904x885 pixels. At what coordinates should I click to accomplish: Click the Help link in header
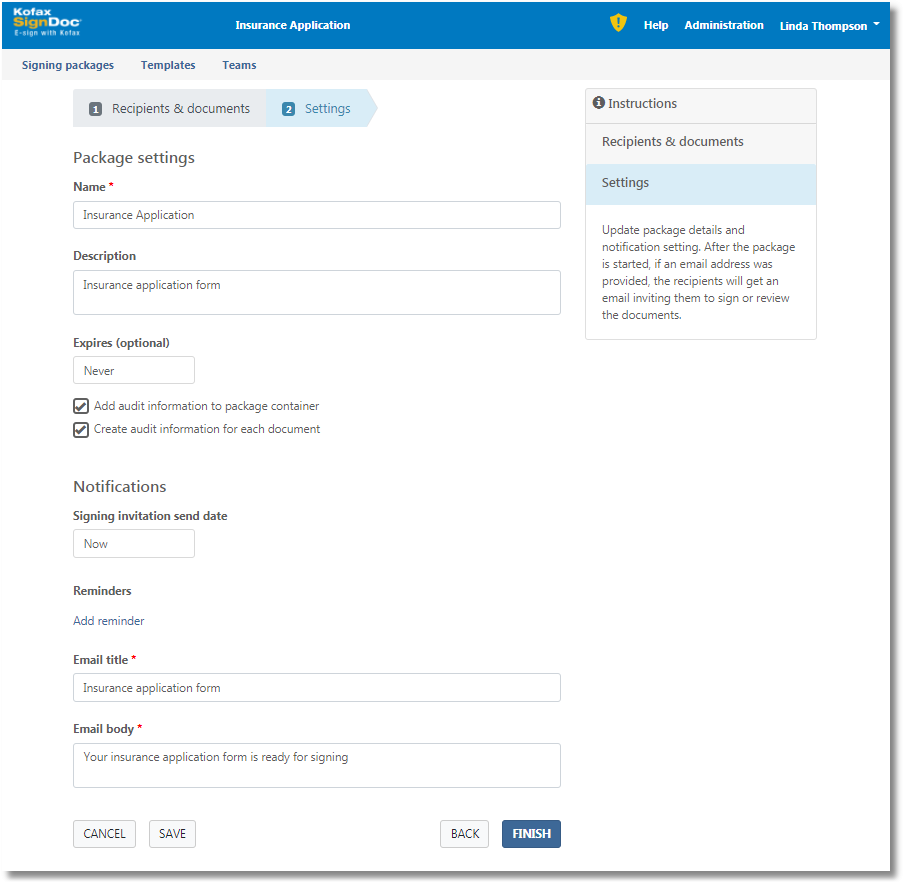click(656, 25)
